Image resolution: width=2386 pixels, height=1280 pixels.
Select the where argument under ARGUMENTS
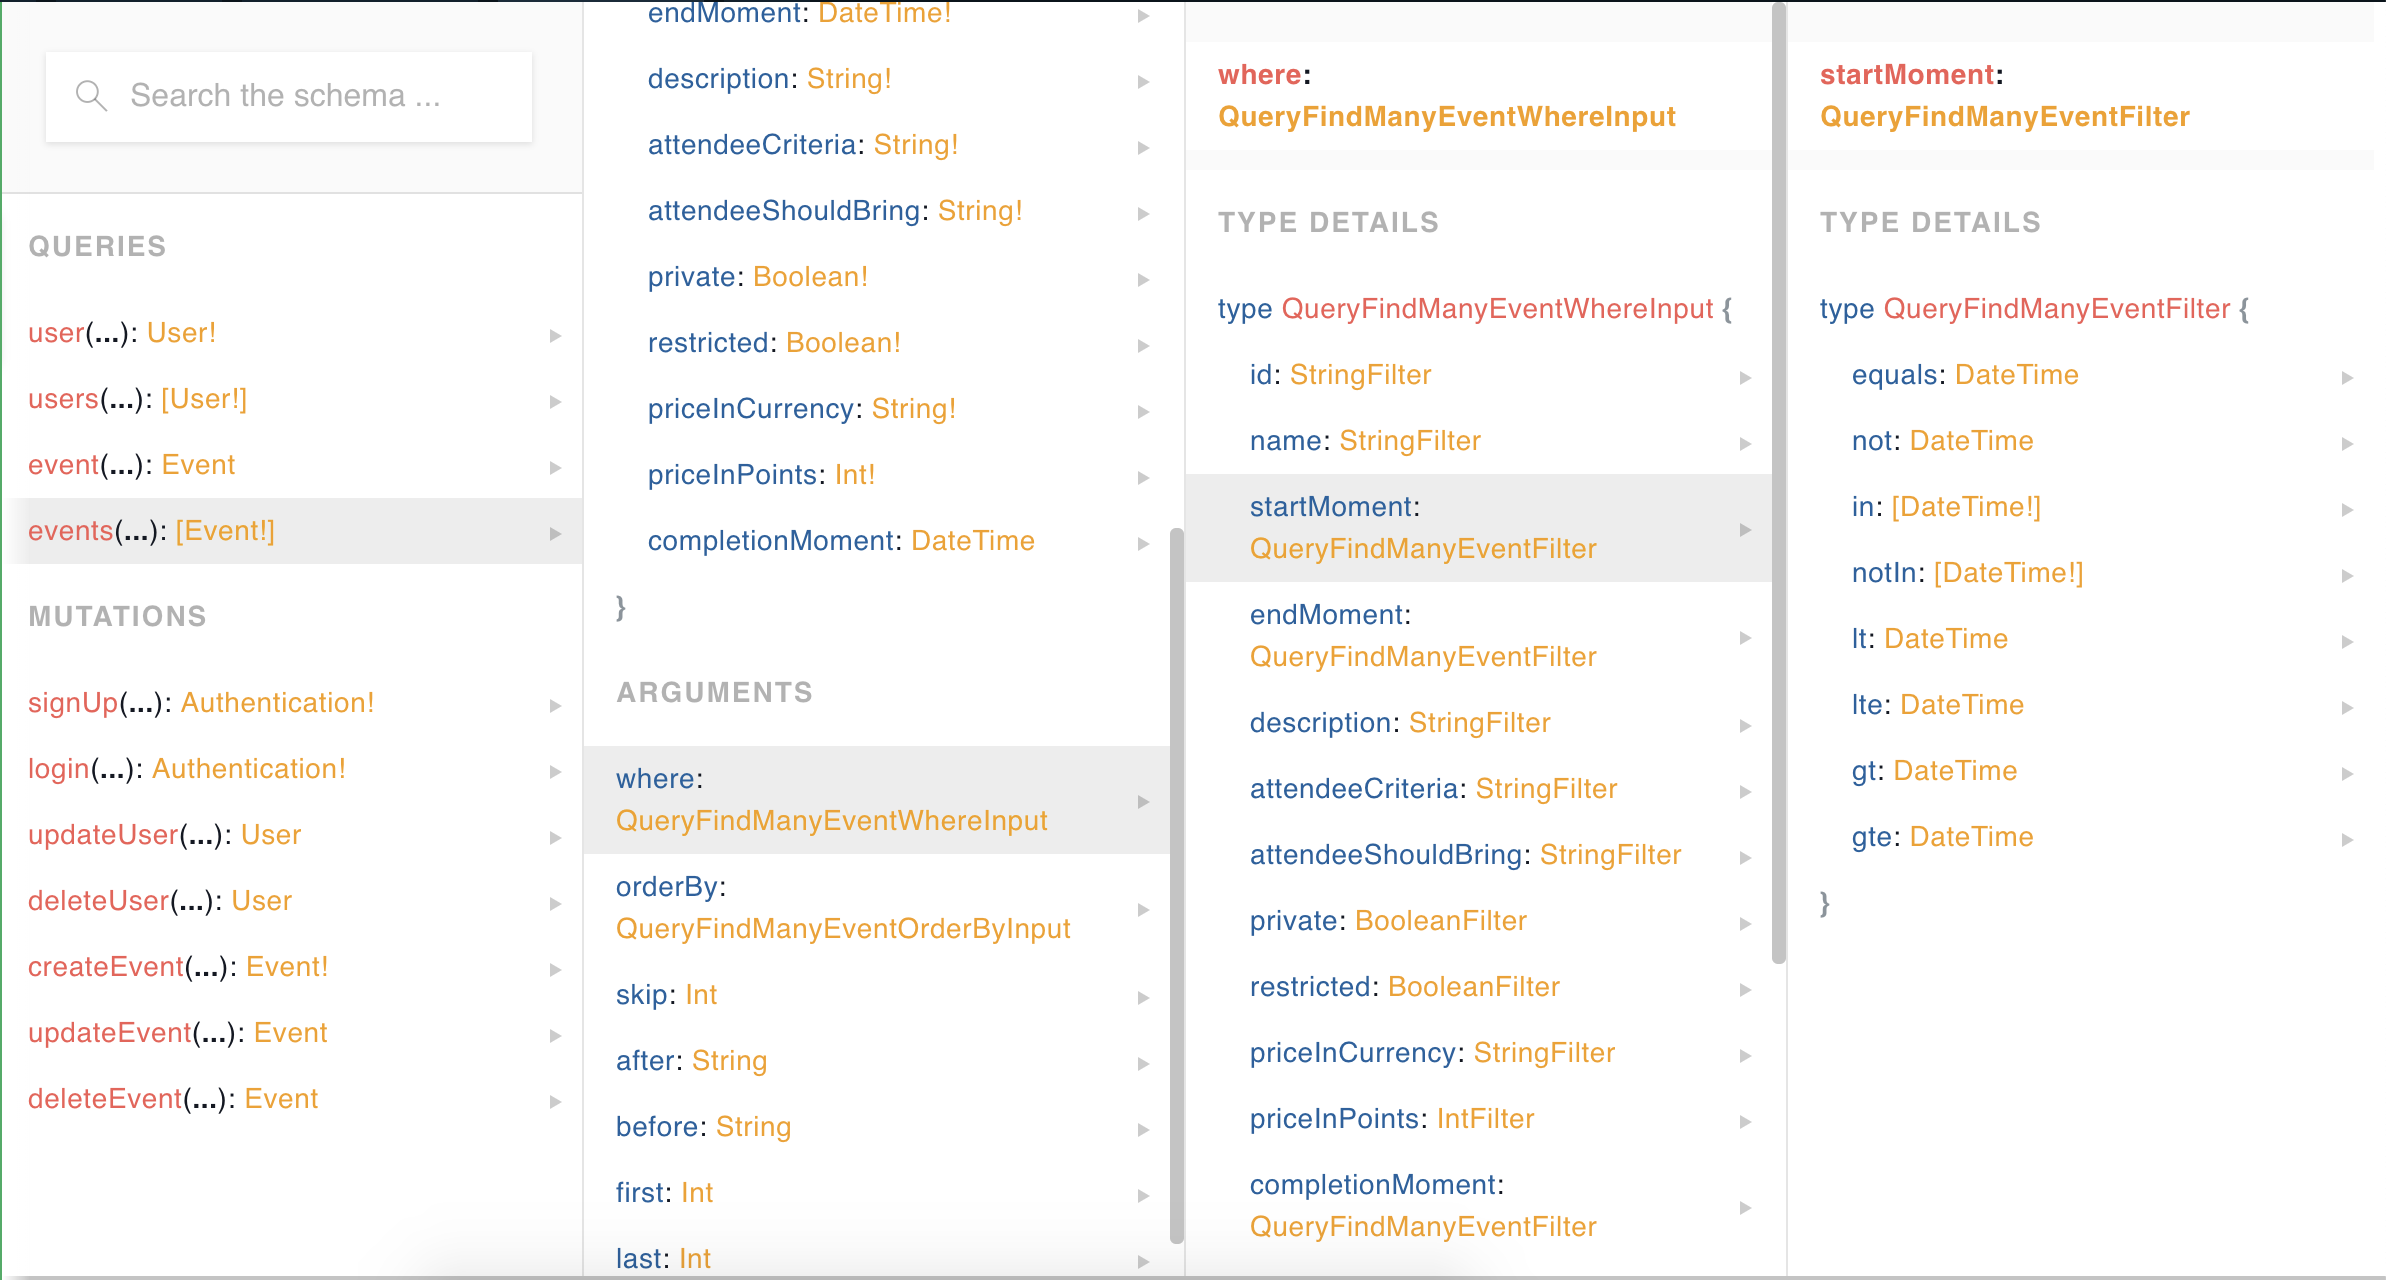[x=830, y=800]
